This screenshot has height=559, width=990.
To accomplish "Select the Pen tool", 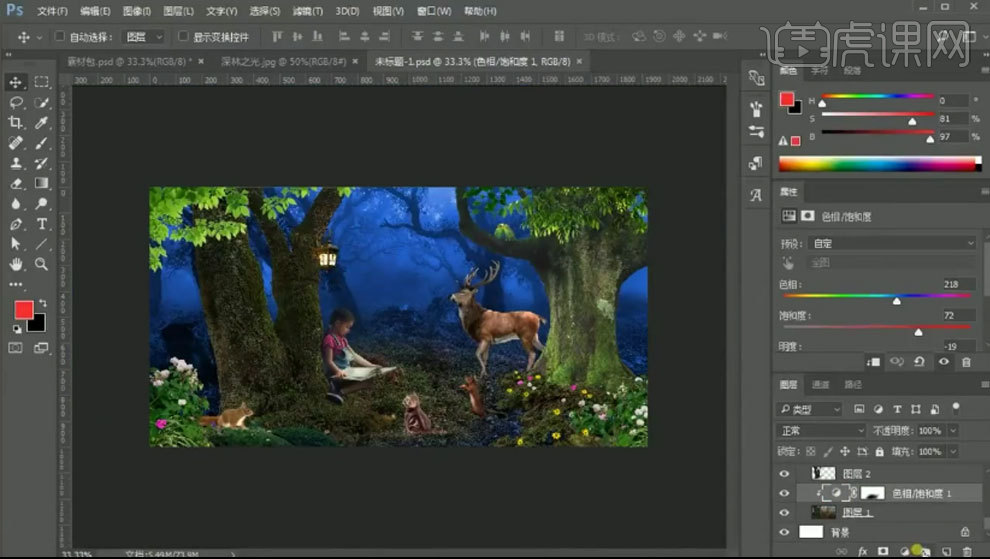I will click(16, 224).
